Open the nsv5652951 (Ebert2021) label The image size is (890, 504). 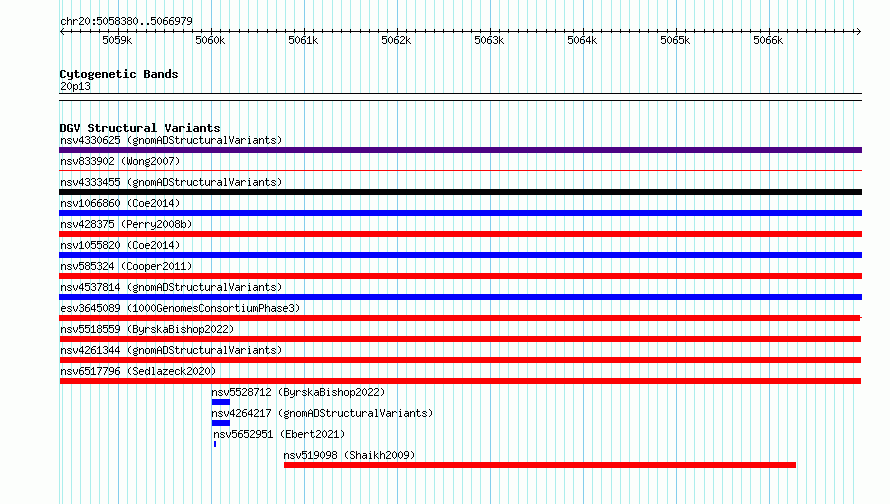[x=279, y=434]
